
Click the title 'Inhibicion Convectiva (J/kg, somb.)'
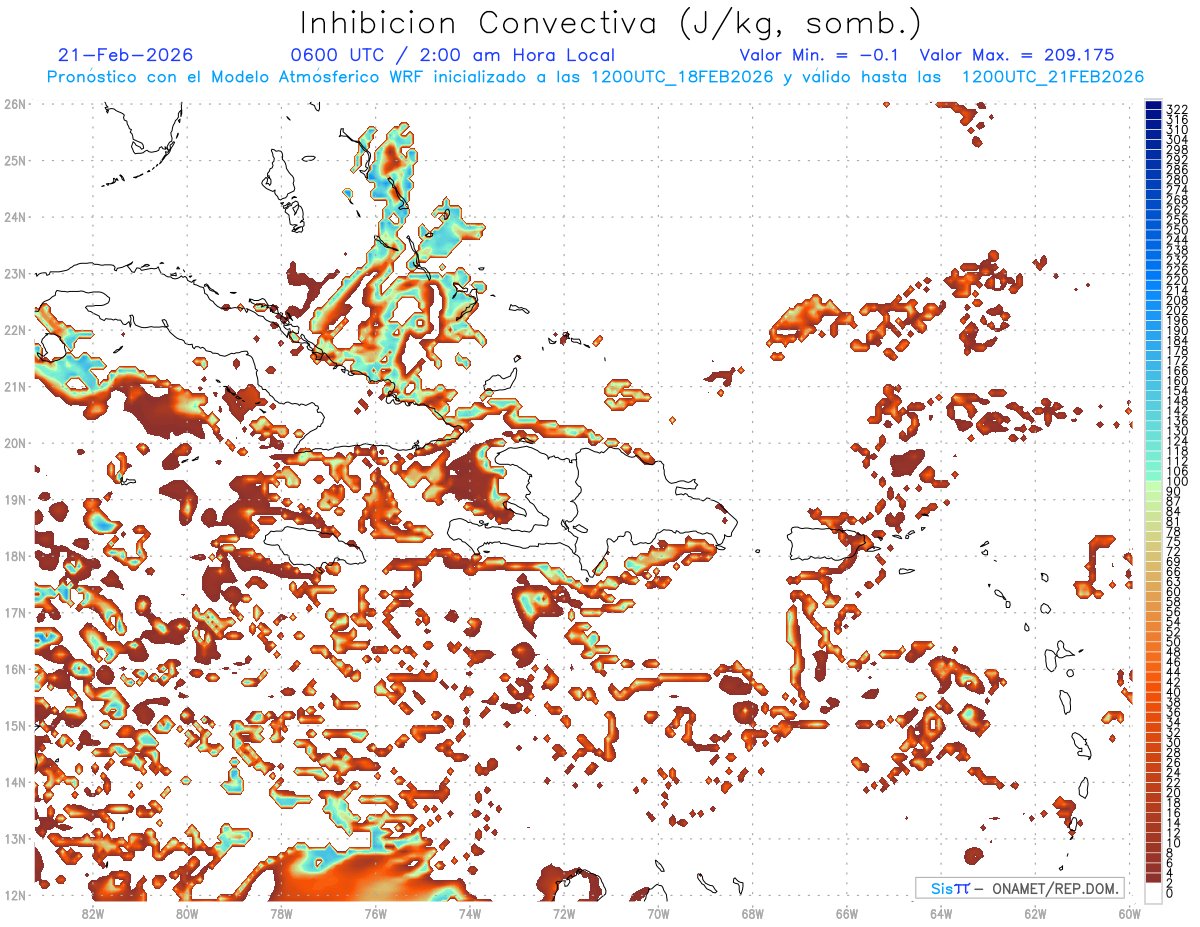click(611, 23)
